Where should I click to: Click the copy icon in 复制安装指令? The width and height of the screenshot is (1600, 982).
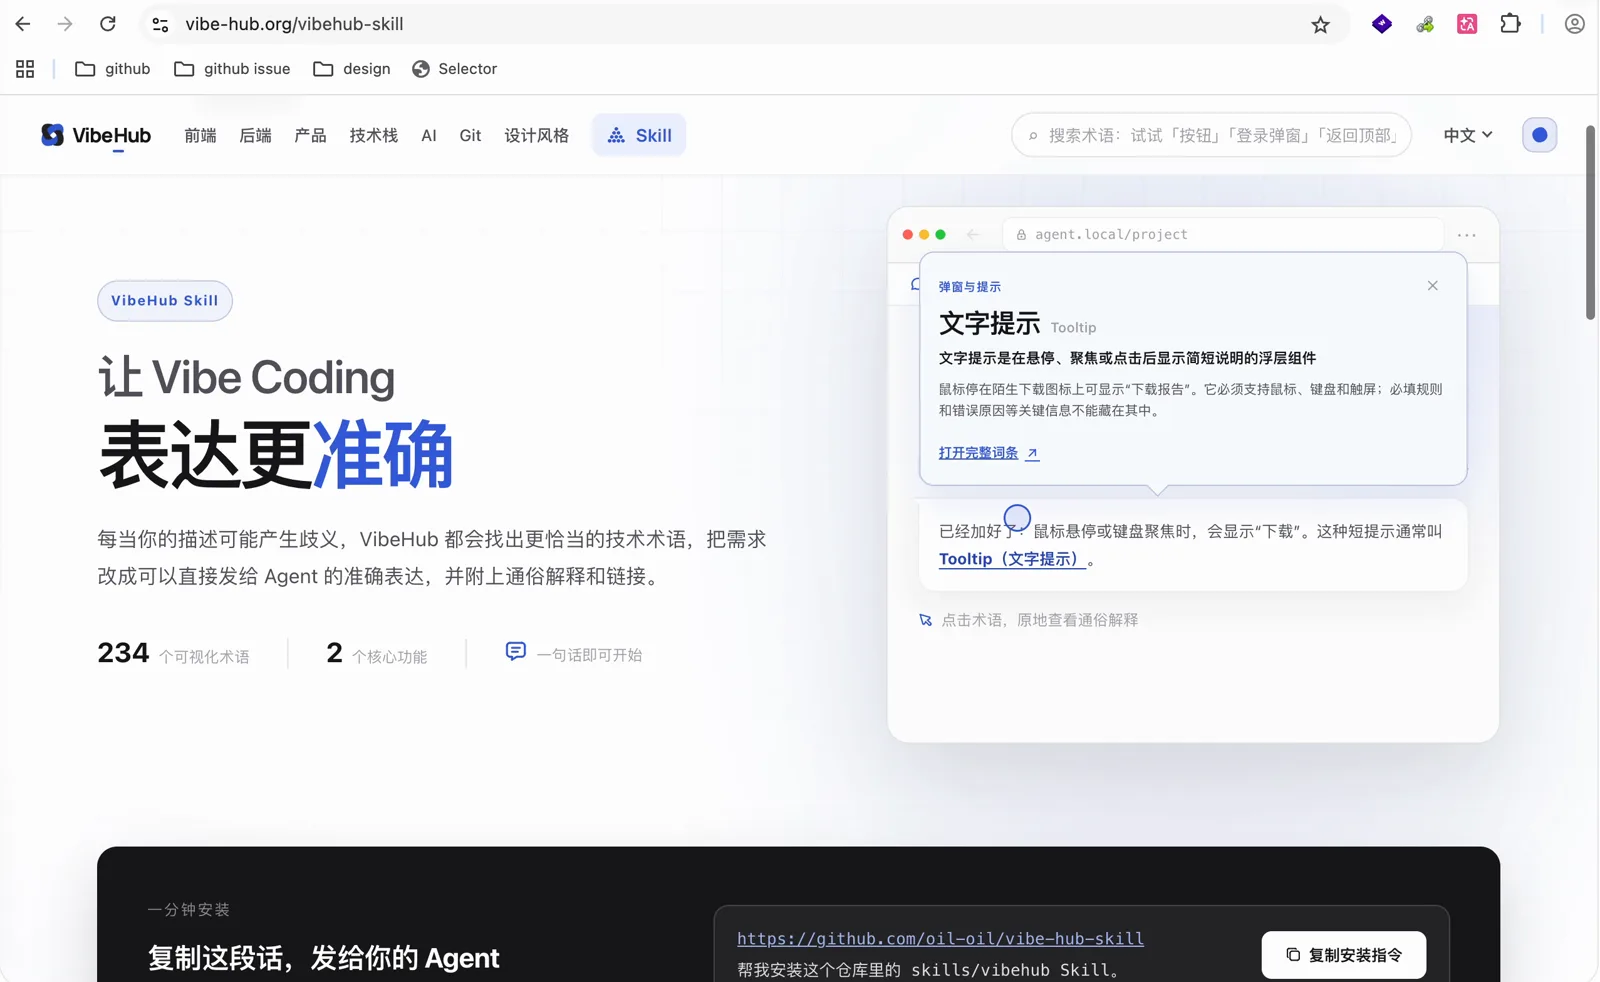click(x=1293, y=955)
